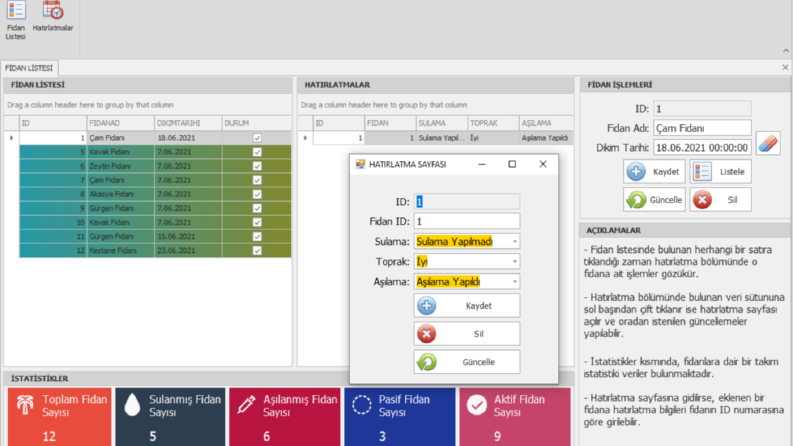The width and height of the screenshot is (793, 446).
Task: Toggle Durum checkbox for Zeytin Fidanı row
Action: click(x=257, y=166)
